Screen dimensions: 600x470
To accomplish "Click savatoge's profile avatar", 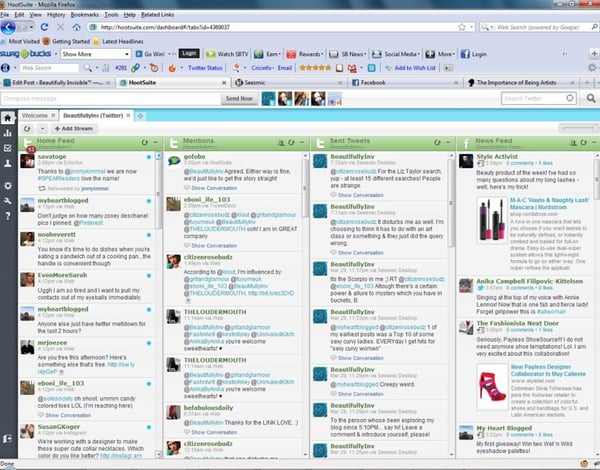I will coord(28,161).
